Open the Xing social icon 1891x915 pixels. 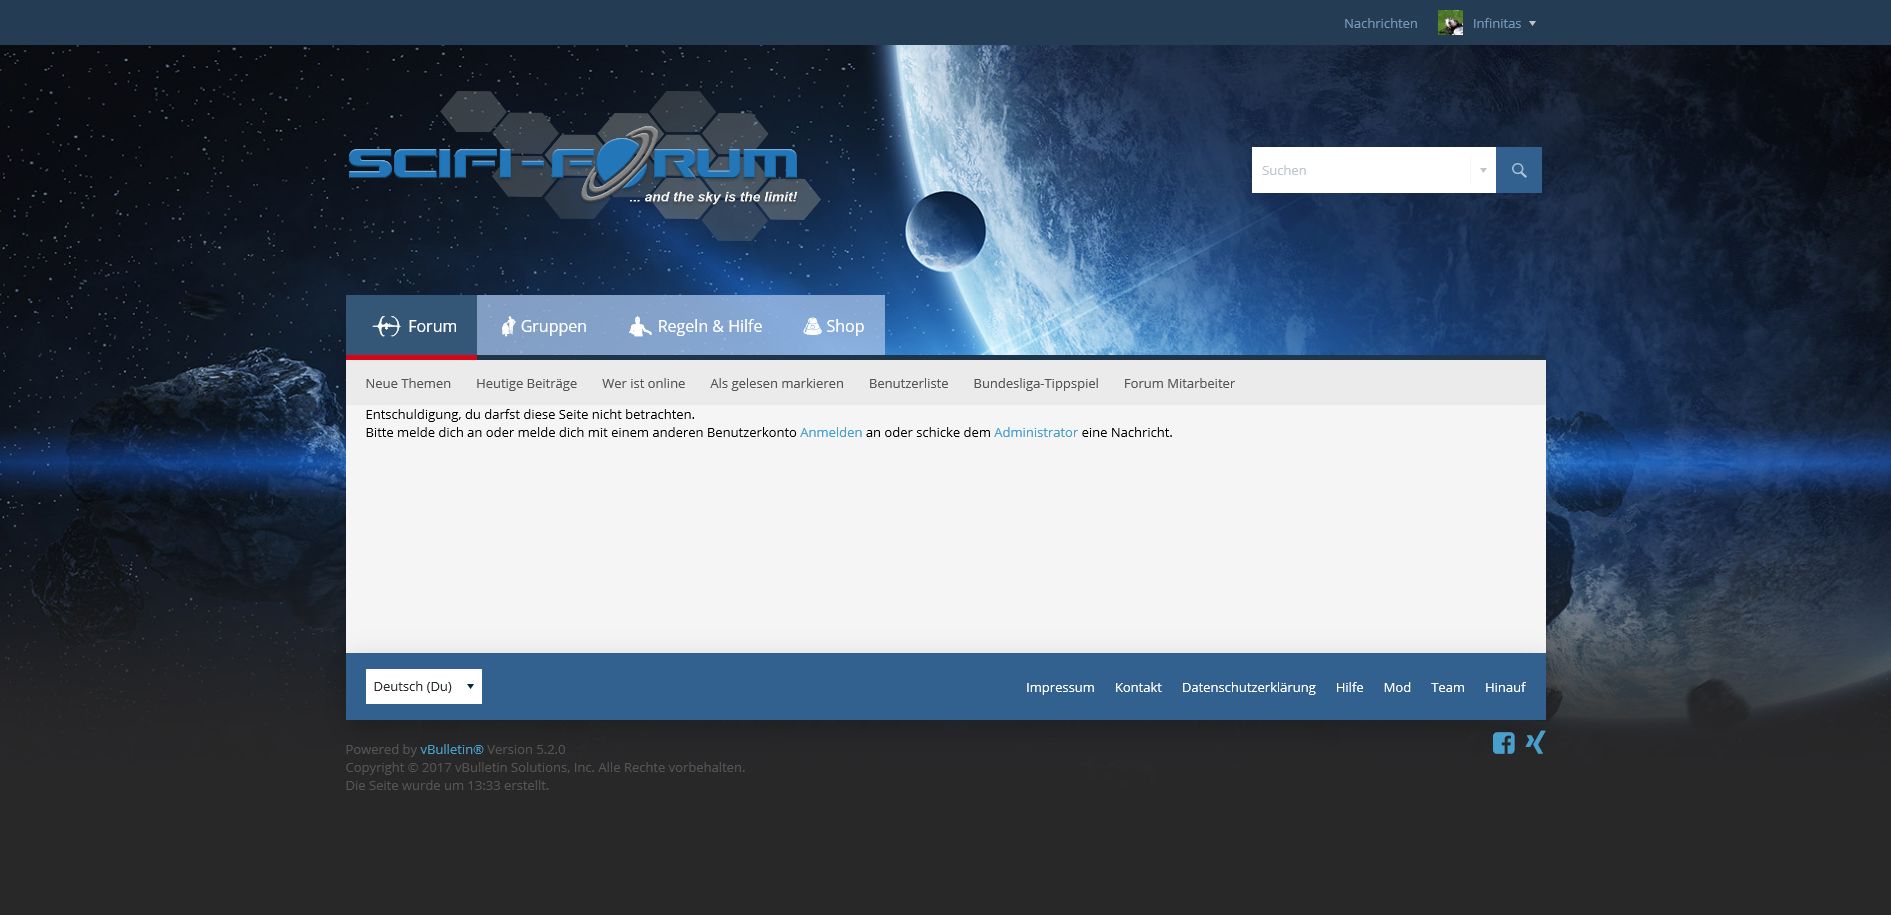1535,742
